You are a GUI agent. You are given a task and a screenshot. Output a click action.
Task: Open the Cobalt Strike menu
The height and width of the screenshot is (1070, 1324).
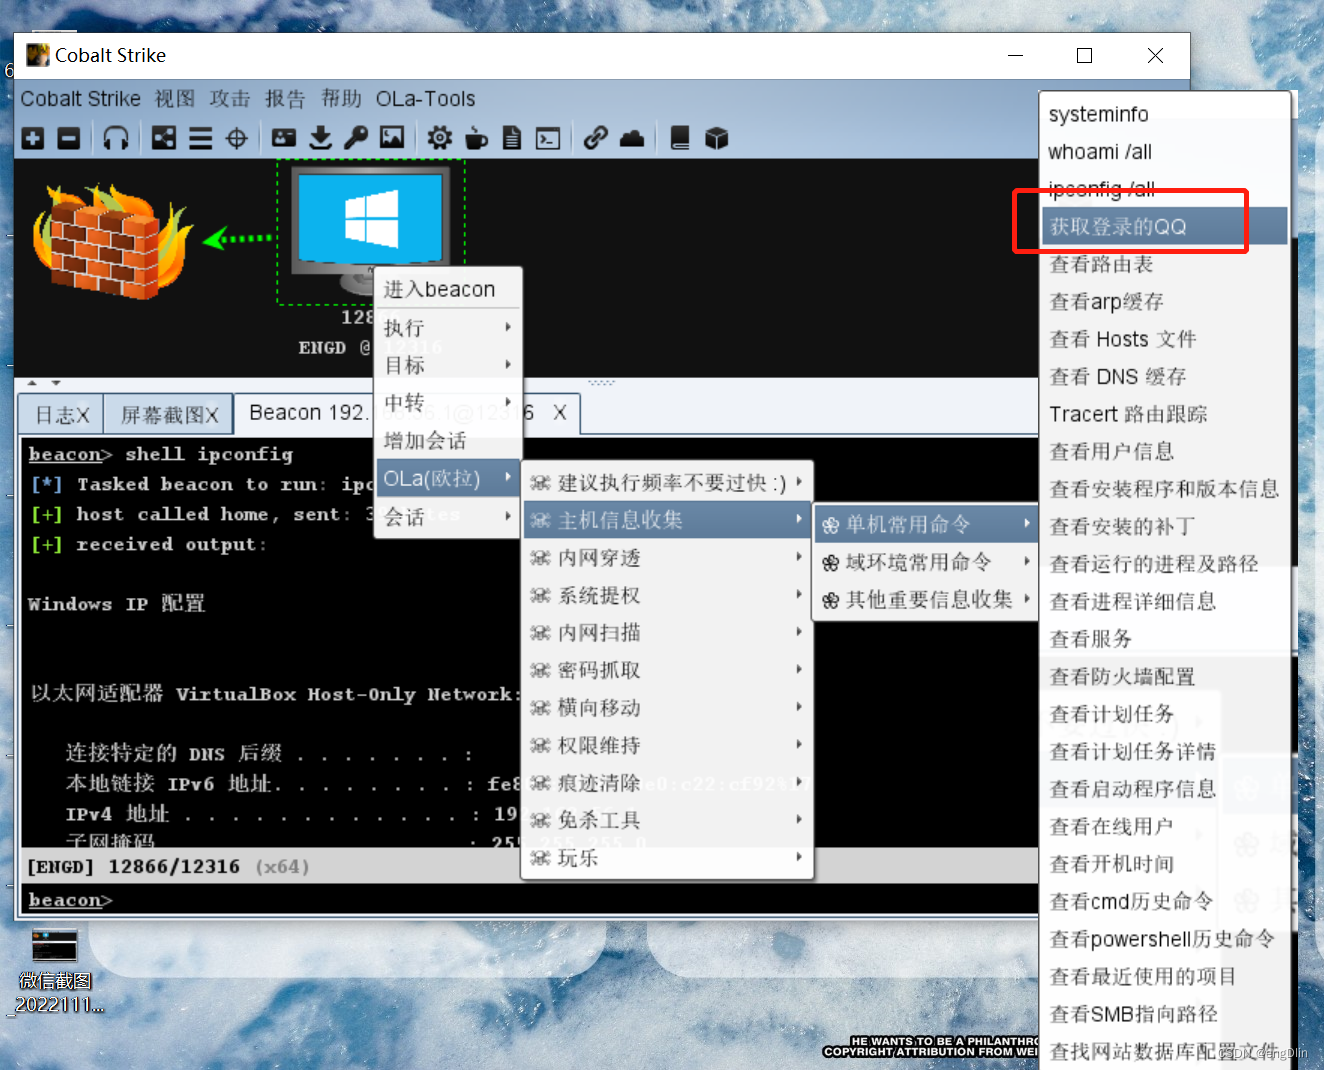pyautogui.click(x=81, y=99)
